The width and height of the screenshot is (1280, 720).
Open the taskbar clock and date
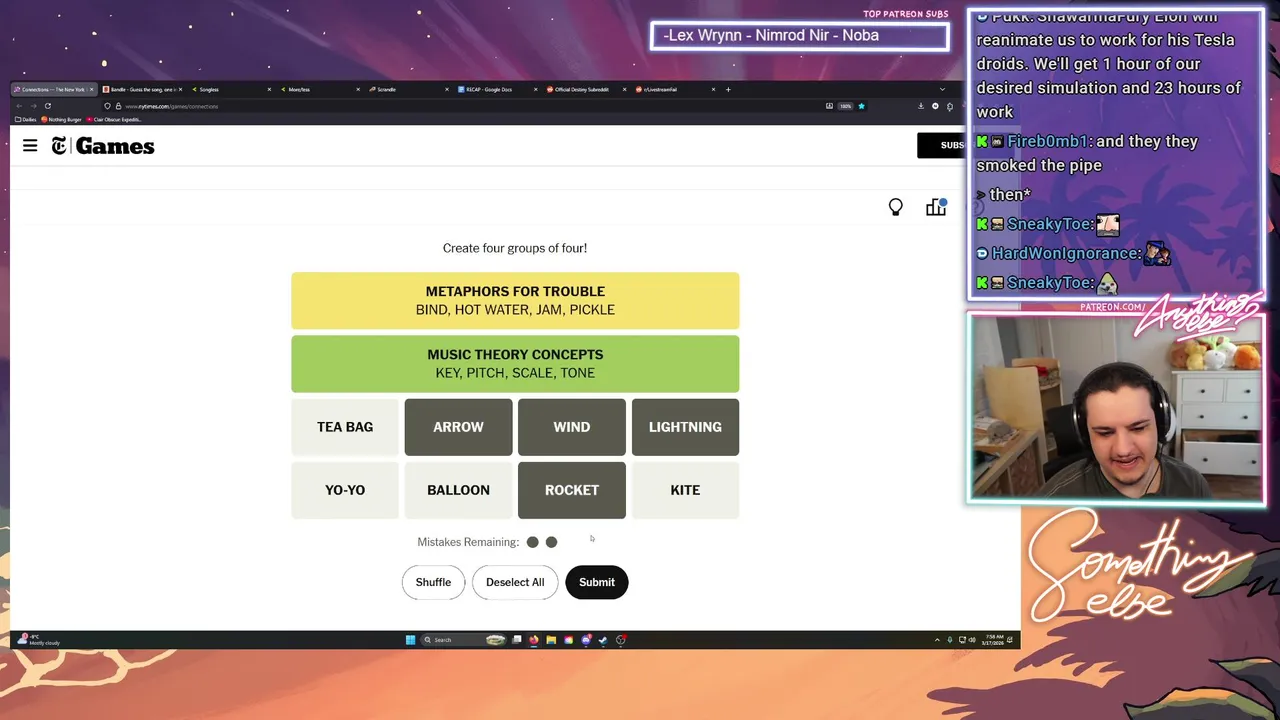point(994,640)
